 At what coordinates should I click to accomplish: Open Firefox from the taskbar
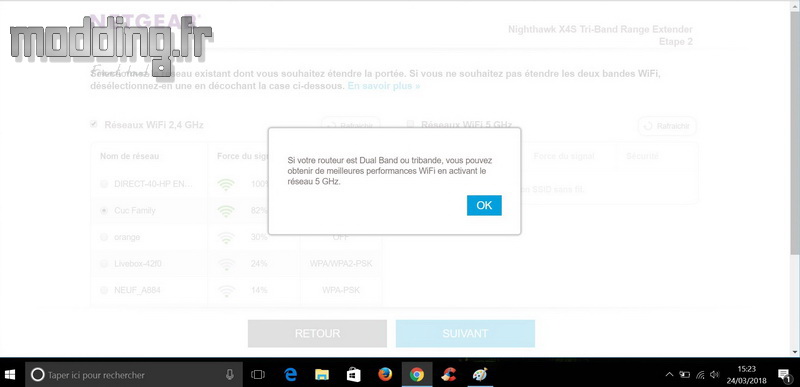click(385, 375)
